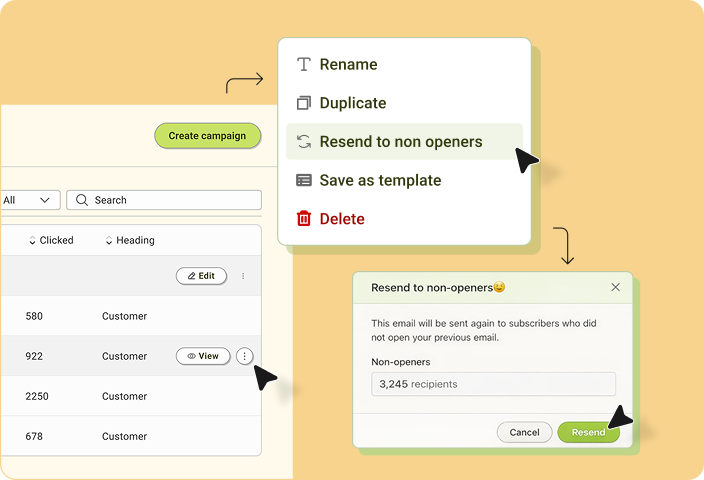The width and height of the screenshot is (704, 480).
Task: Click the Edit button with pencil
Action: tap(201, 276)
